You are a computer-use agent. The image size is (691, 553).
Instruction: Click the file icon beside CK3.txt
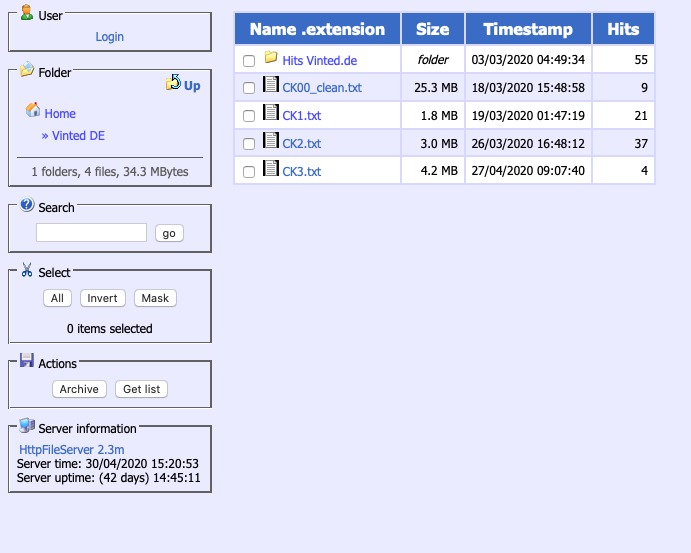(x=271, y=169)
